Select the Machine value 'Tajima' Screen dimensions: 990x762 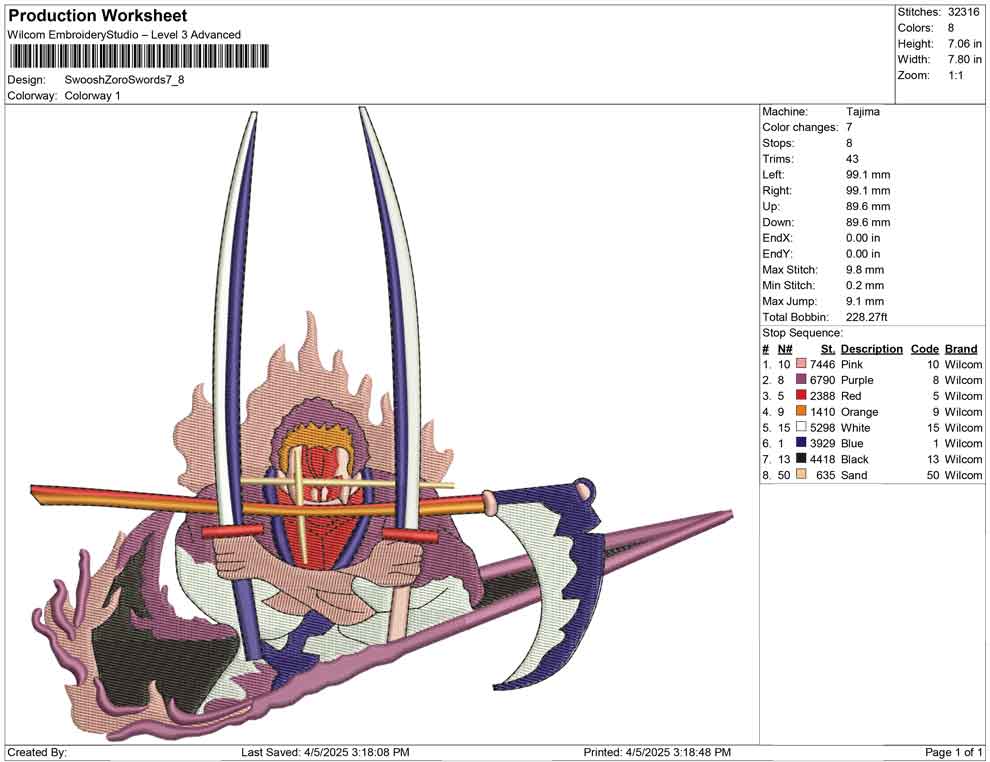862,112
